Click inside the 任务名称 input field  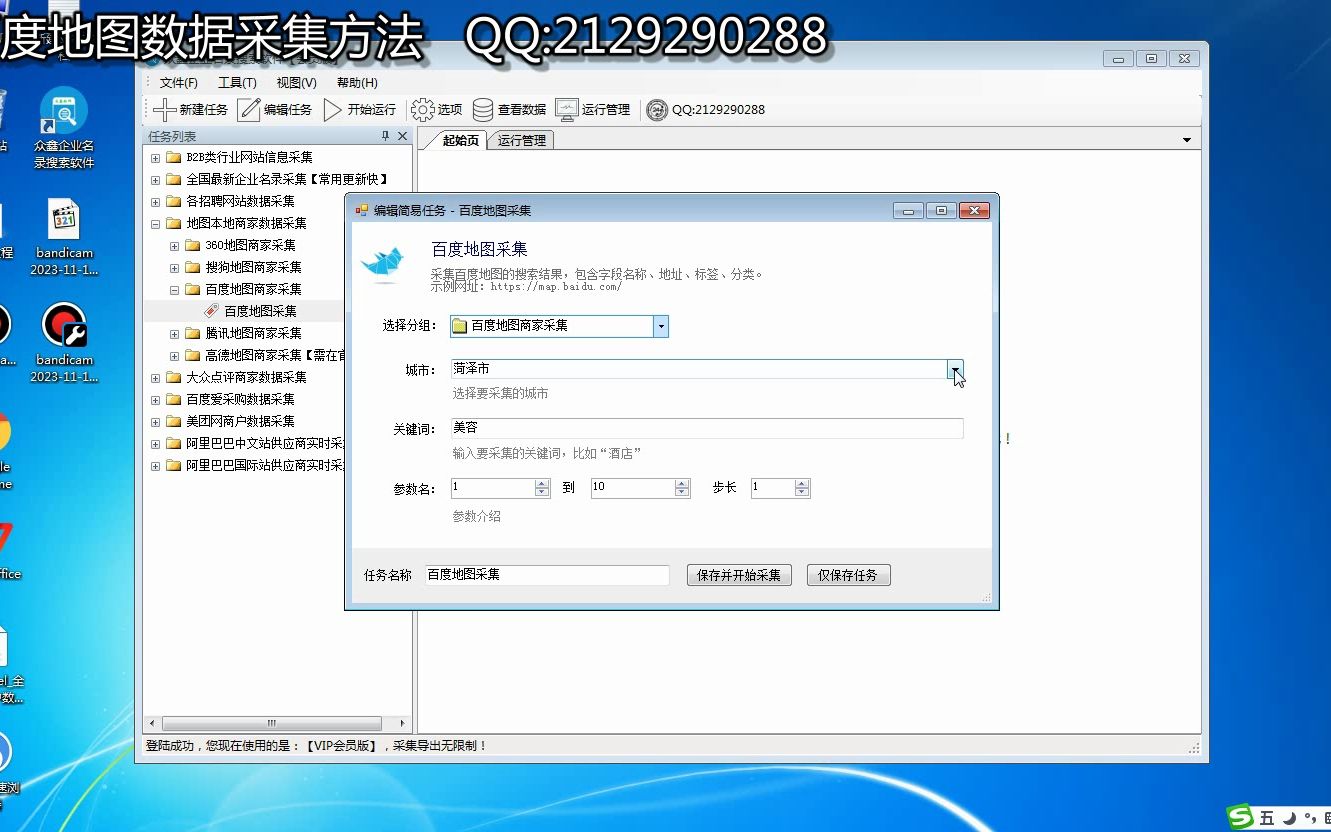pos(545,574)
